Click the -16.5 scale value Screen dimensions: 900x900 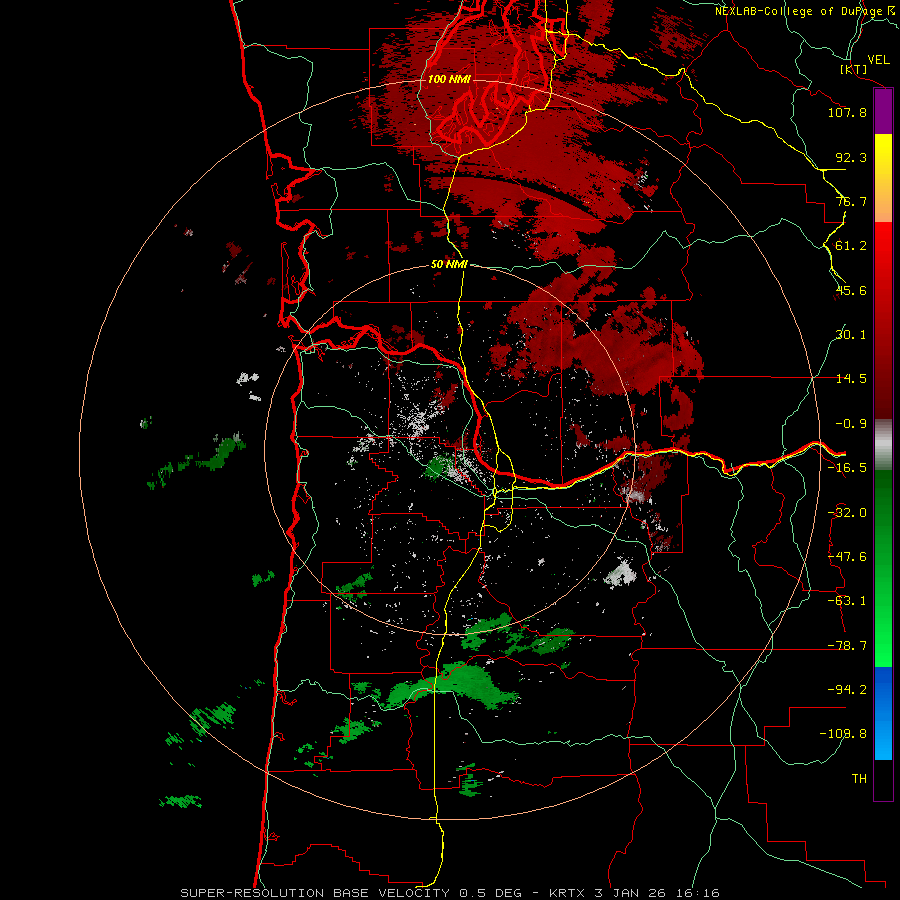847,468
